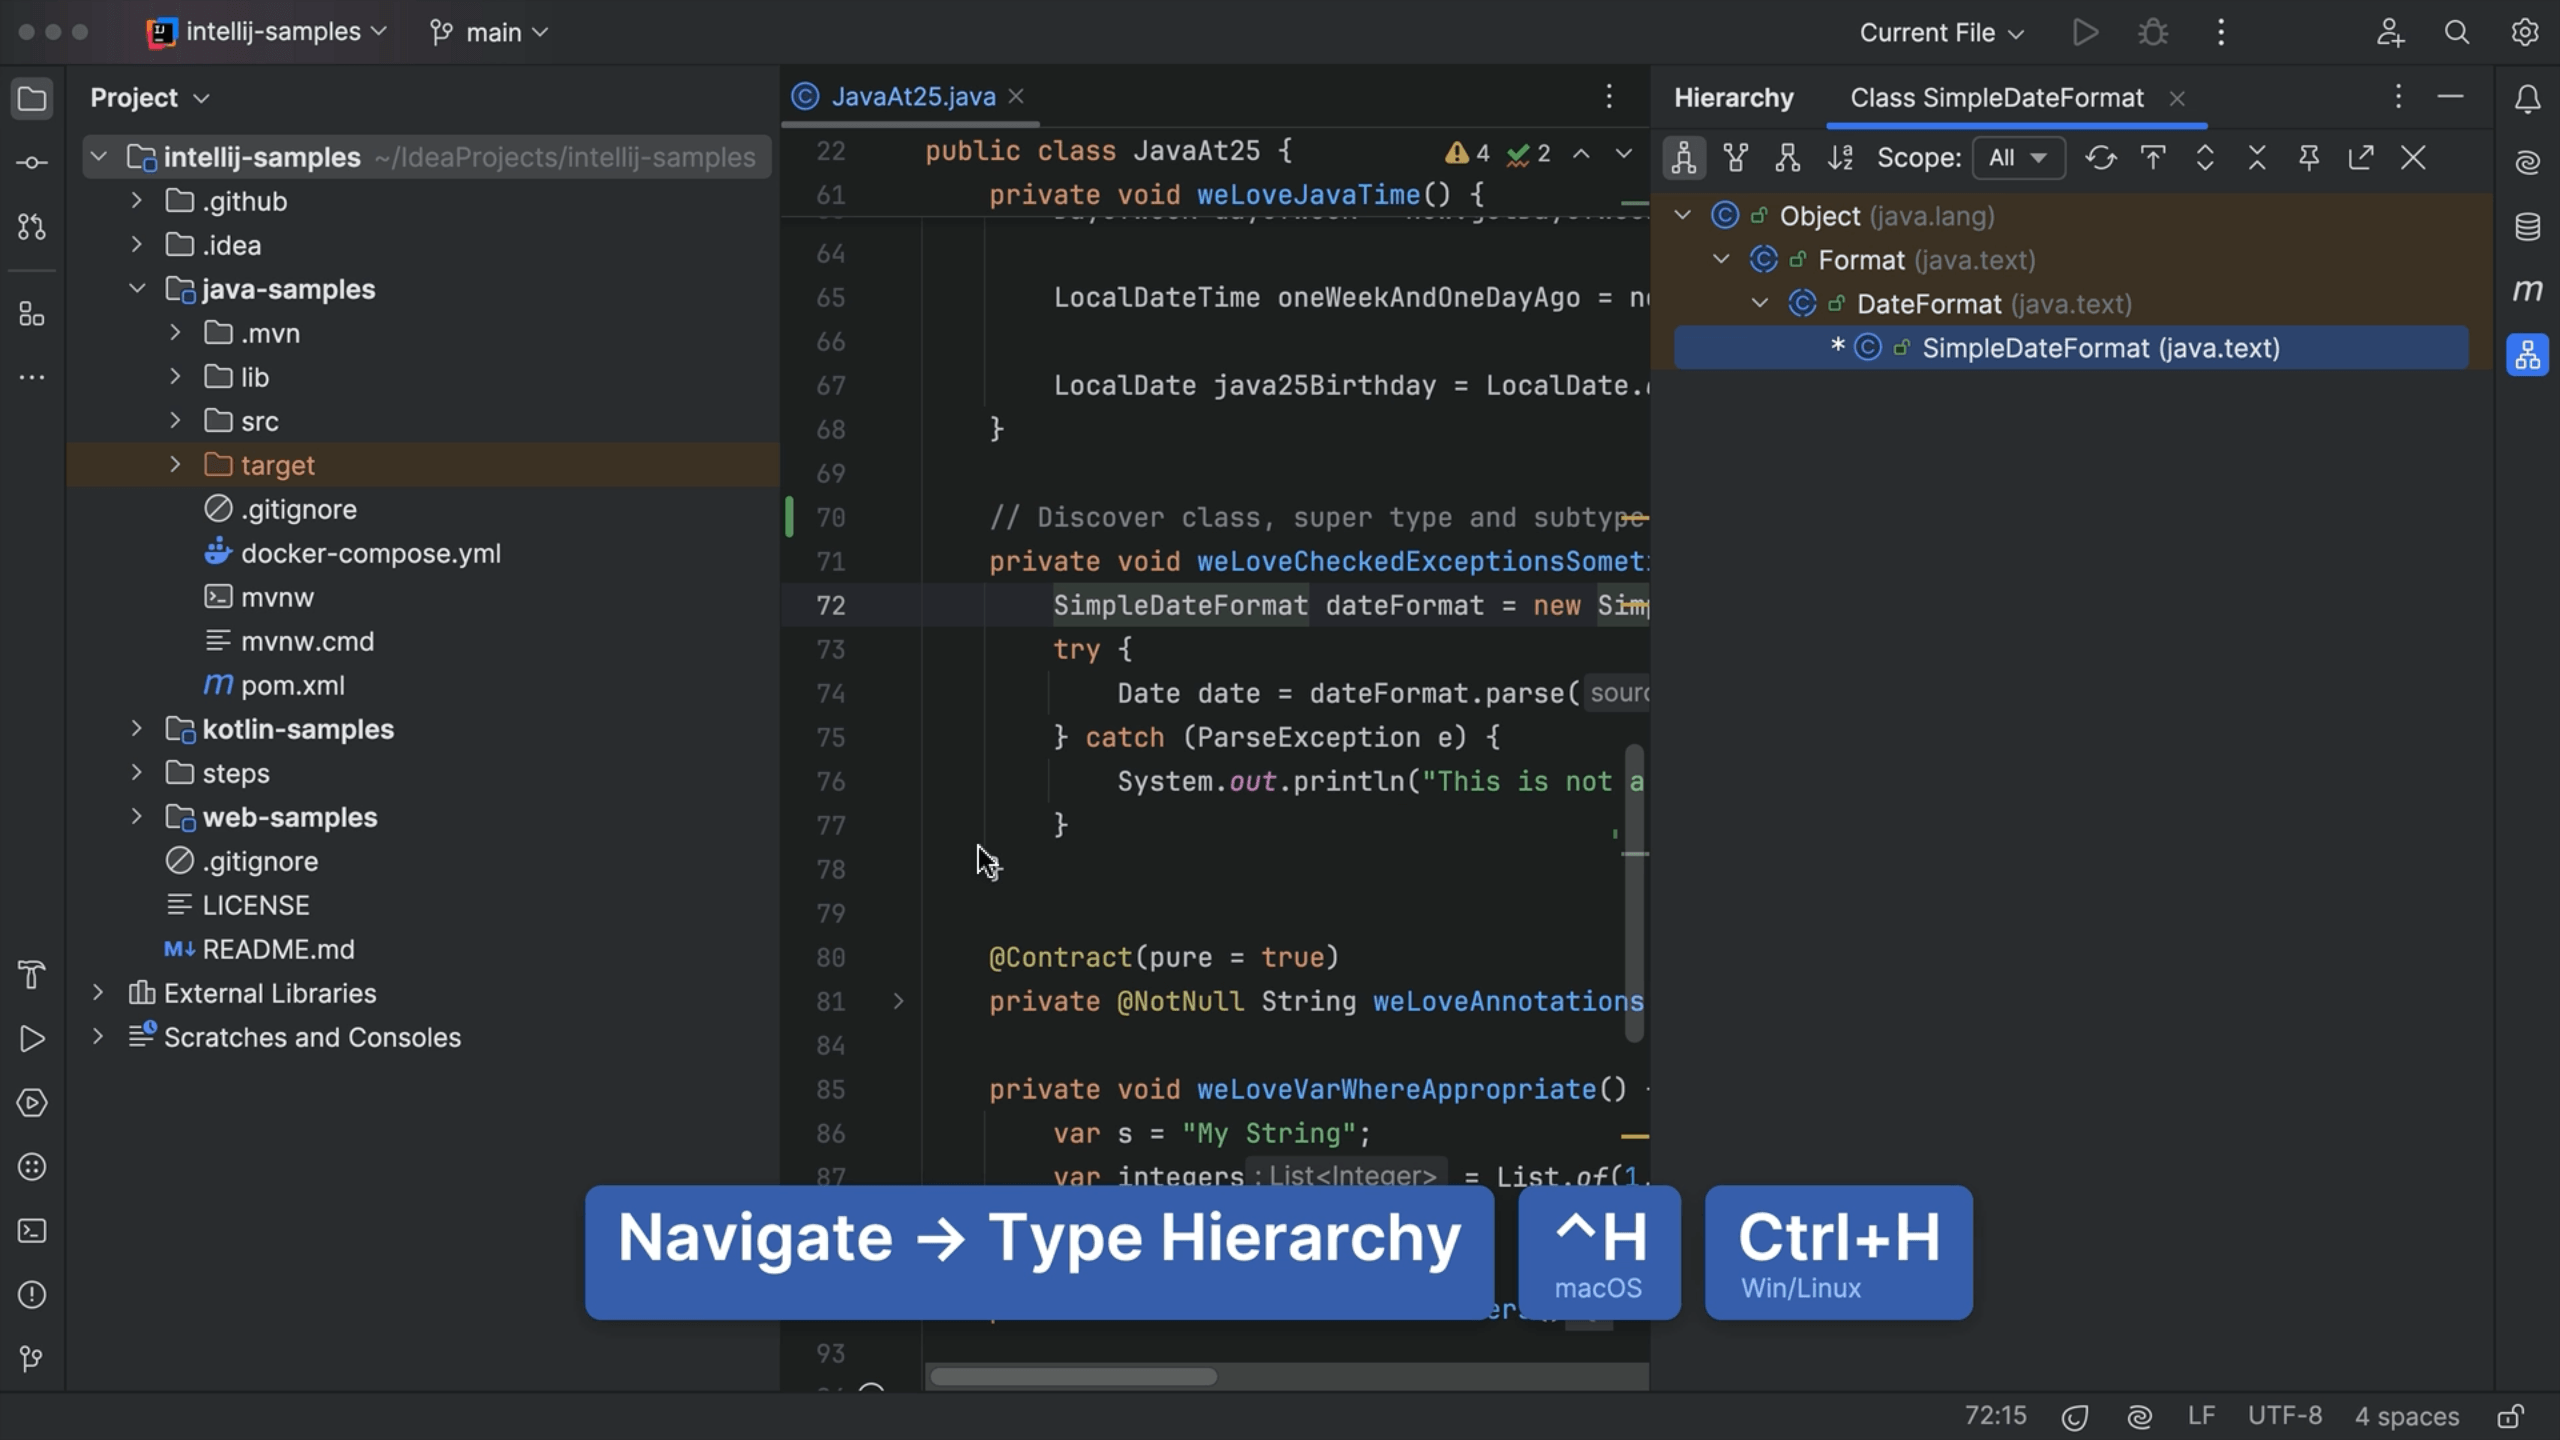Open the Scope dropdown in Hierarchy panel
Viewport: 2560px width, 1440px height.
[2018, 157]
